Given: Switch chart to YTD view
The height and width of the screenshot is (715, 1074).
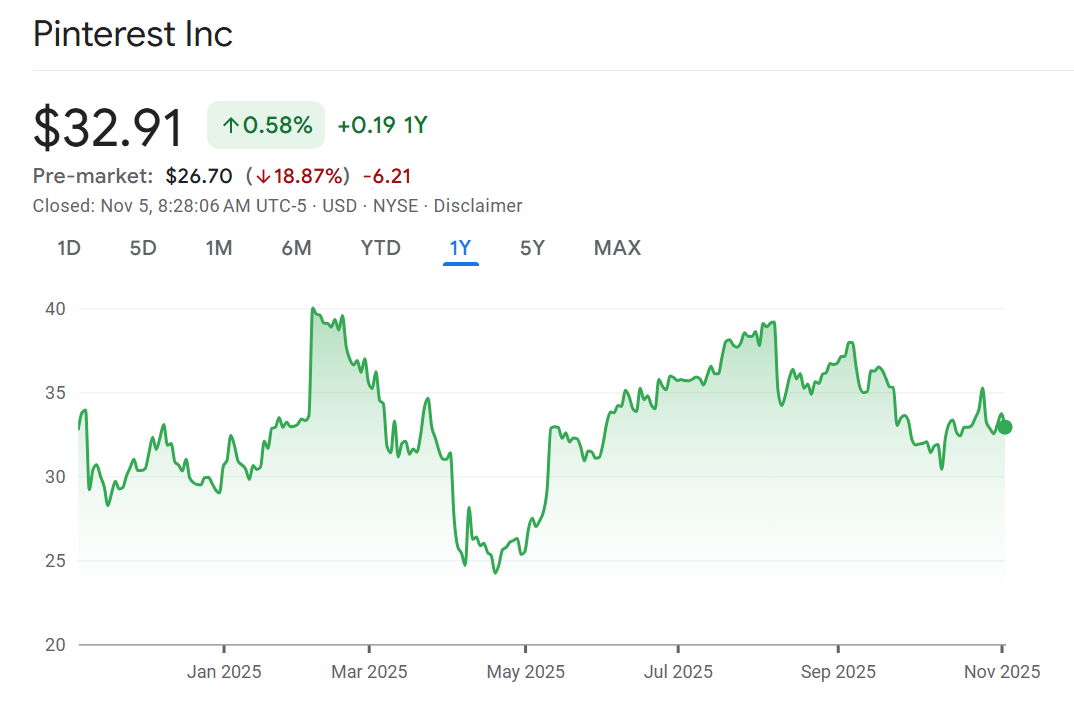Looking at the screenshot, I should click(x=380, y=248).
